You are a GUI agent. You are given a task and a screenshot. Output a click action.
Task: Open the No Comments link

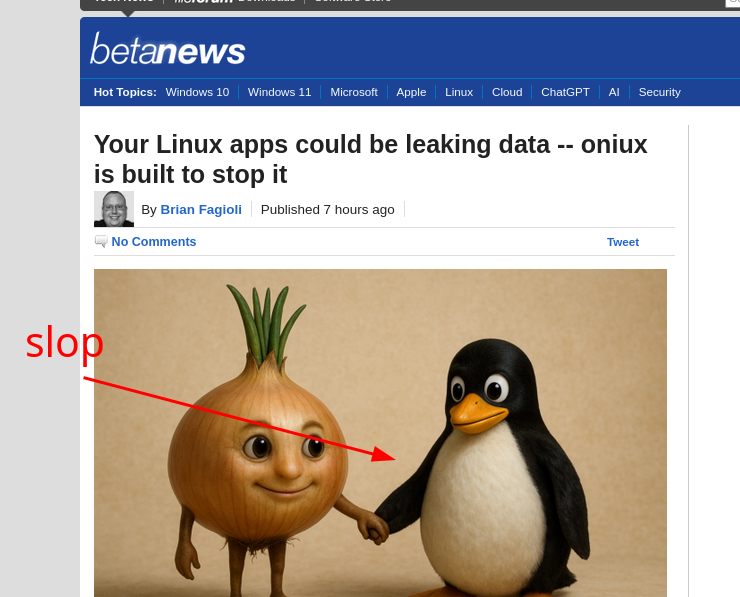pos(154,242)
